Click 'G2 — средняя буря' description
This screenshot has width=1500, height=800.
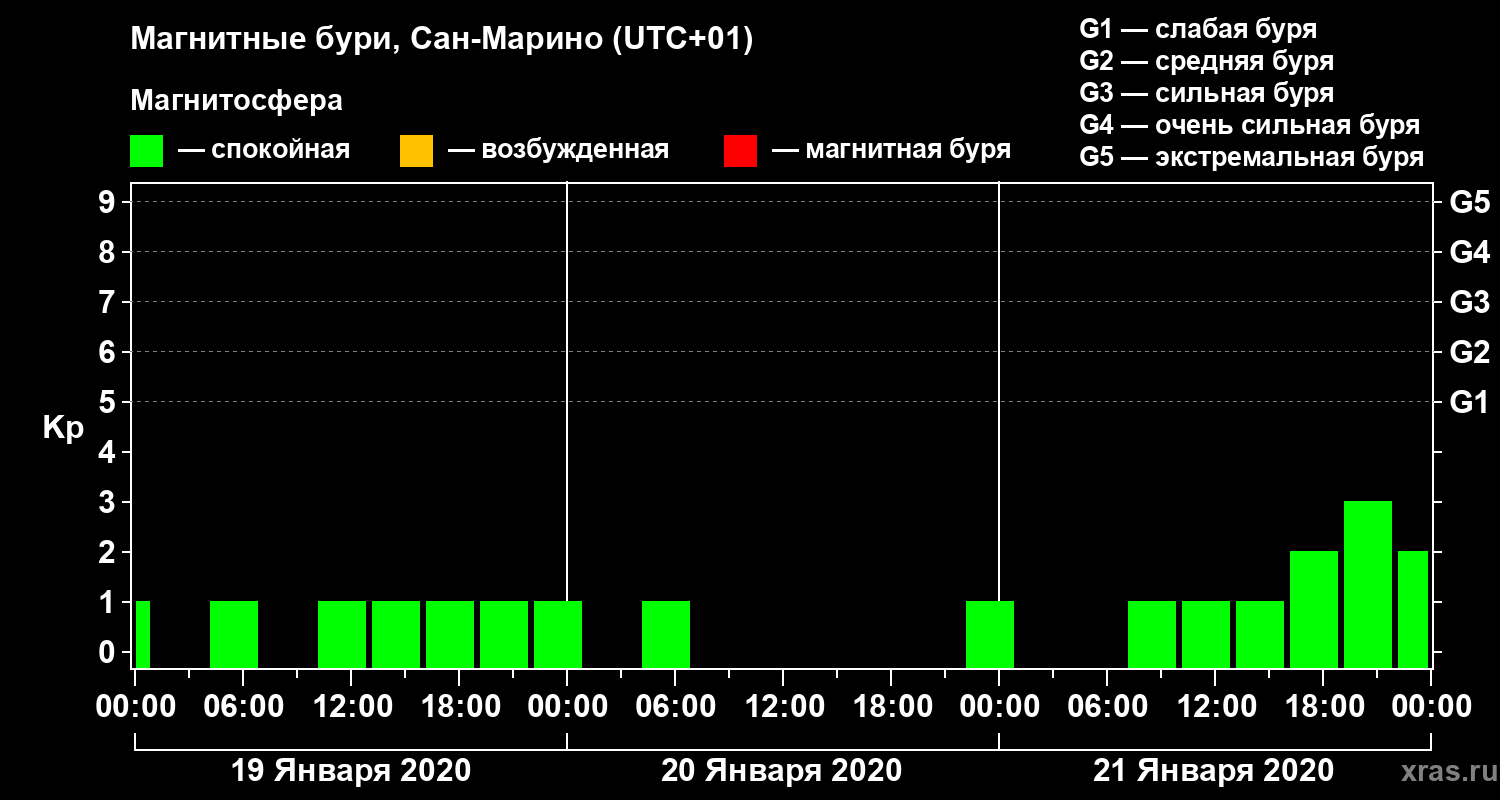(1206, 61)
